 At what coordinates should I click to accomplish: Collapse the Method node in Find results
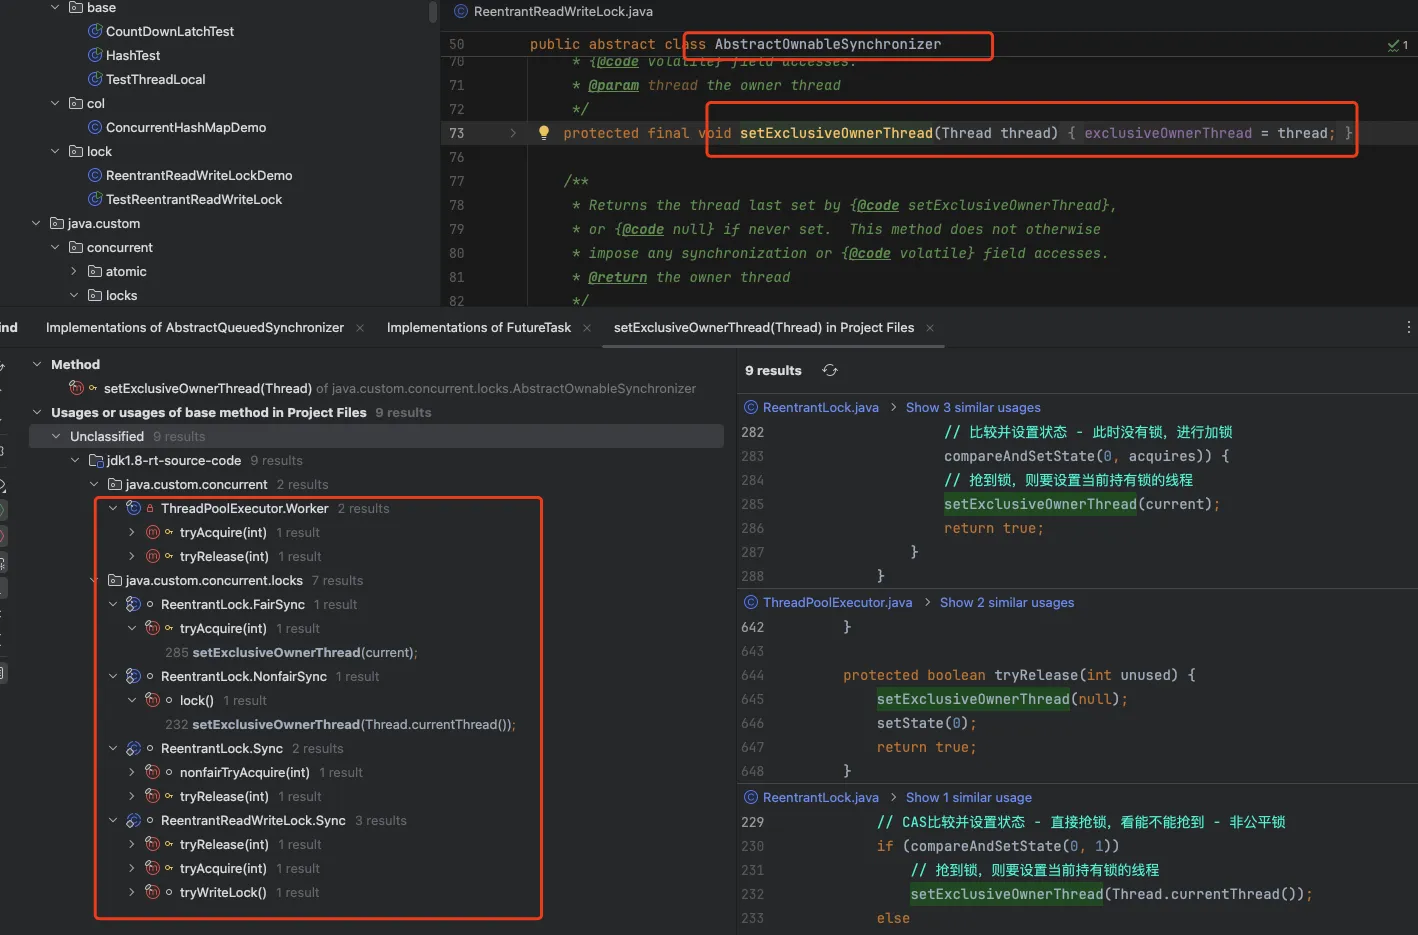(37, 364)
